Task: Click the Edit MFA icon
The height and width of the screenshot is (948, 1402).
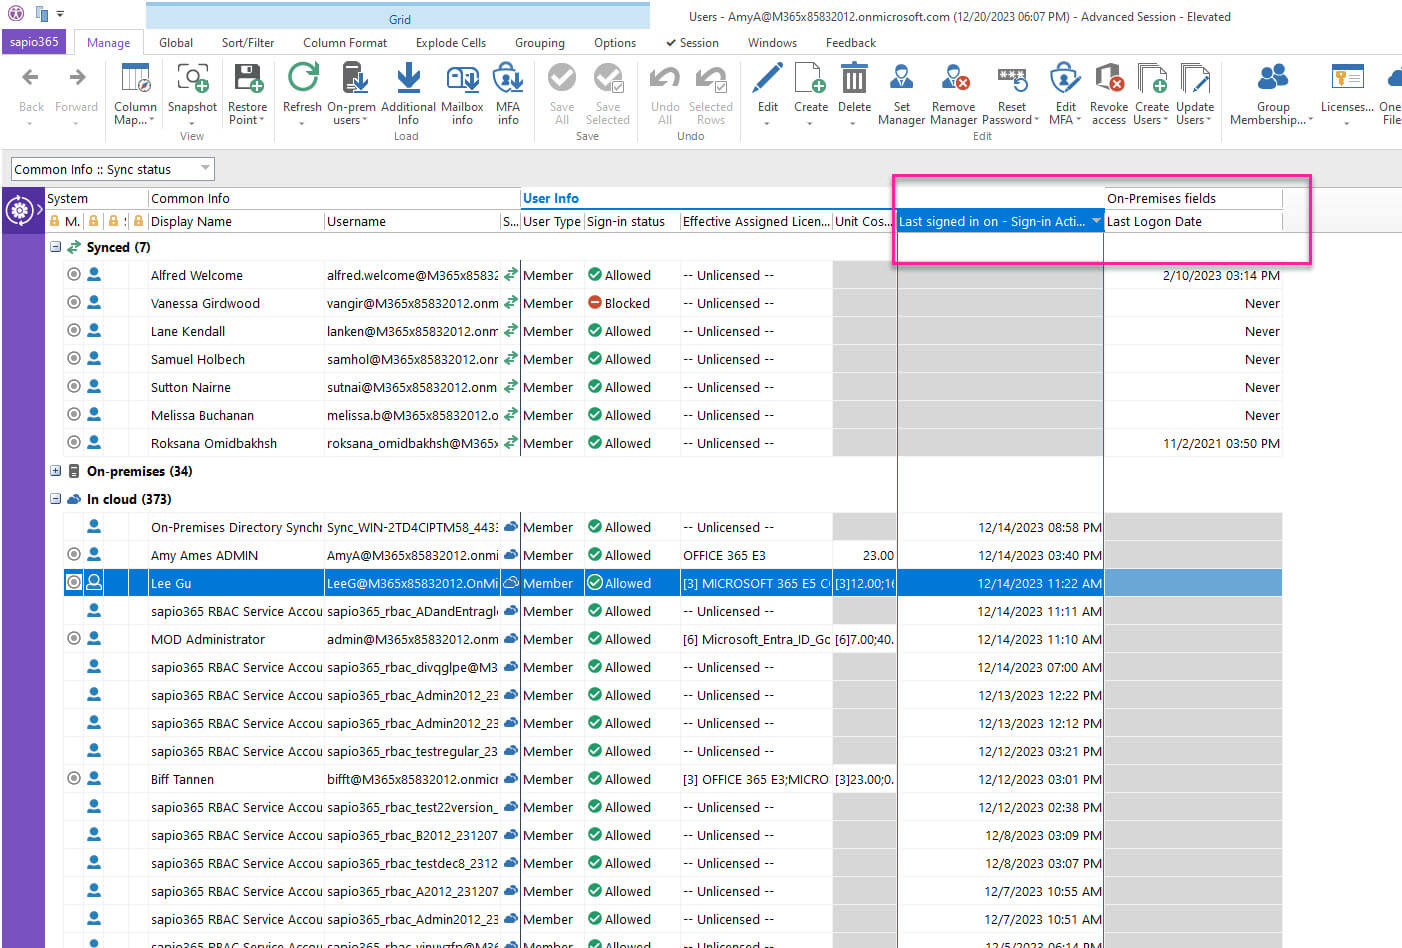Action: pos(1065,78)
